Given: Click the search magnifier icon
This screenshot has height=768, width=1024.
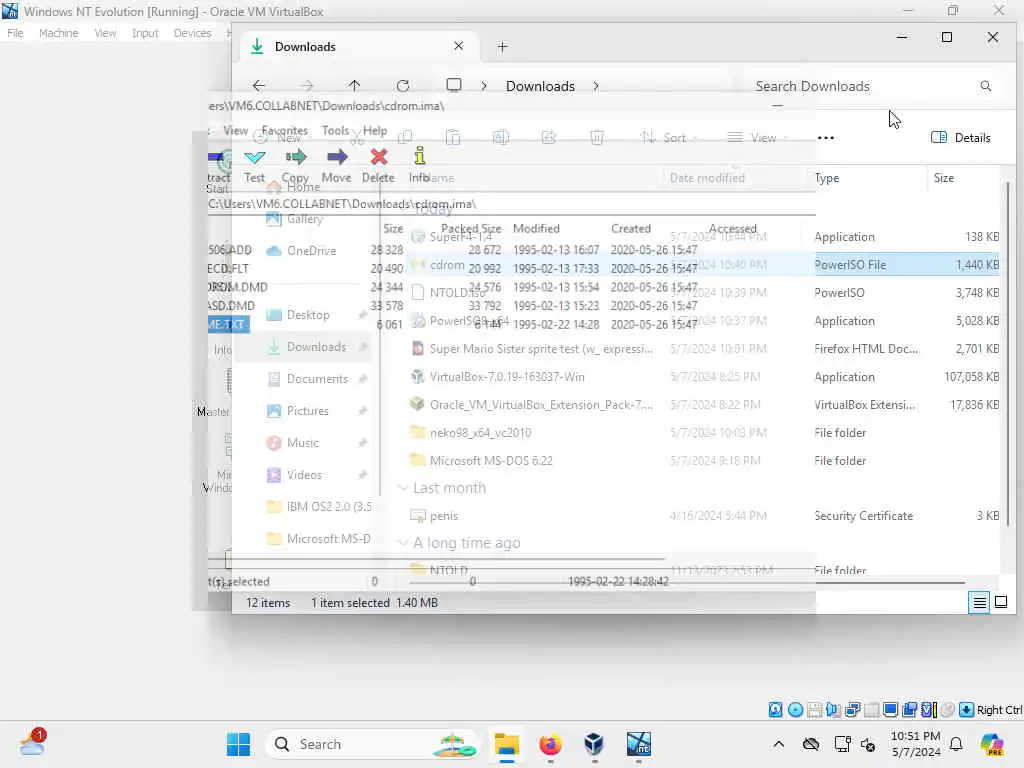Looking at the screenshot, I should pyautogui.click(x=985, y=86).
